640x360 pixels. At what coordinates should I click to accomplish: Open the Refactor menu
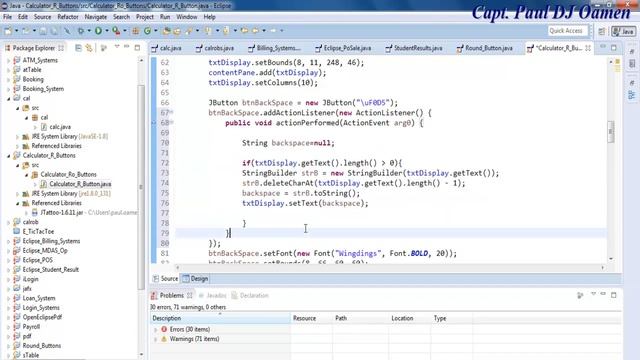point(68,17)
